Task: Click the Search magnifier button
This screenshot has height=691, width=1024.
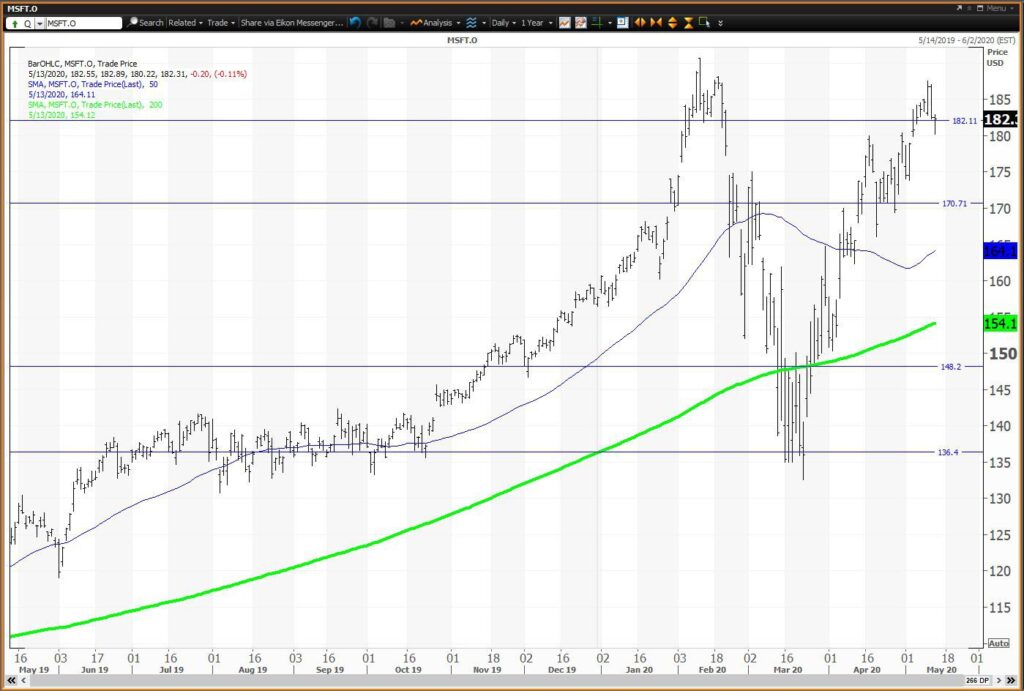Action: point(146,22)
